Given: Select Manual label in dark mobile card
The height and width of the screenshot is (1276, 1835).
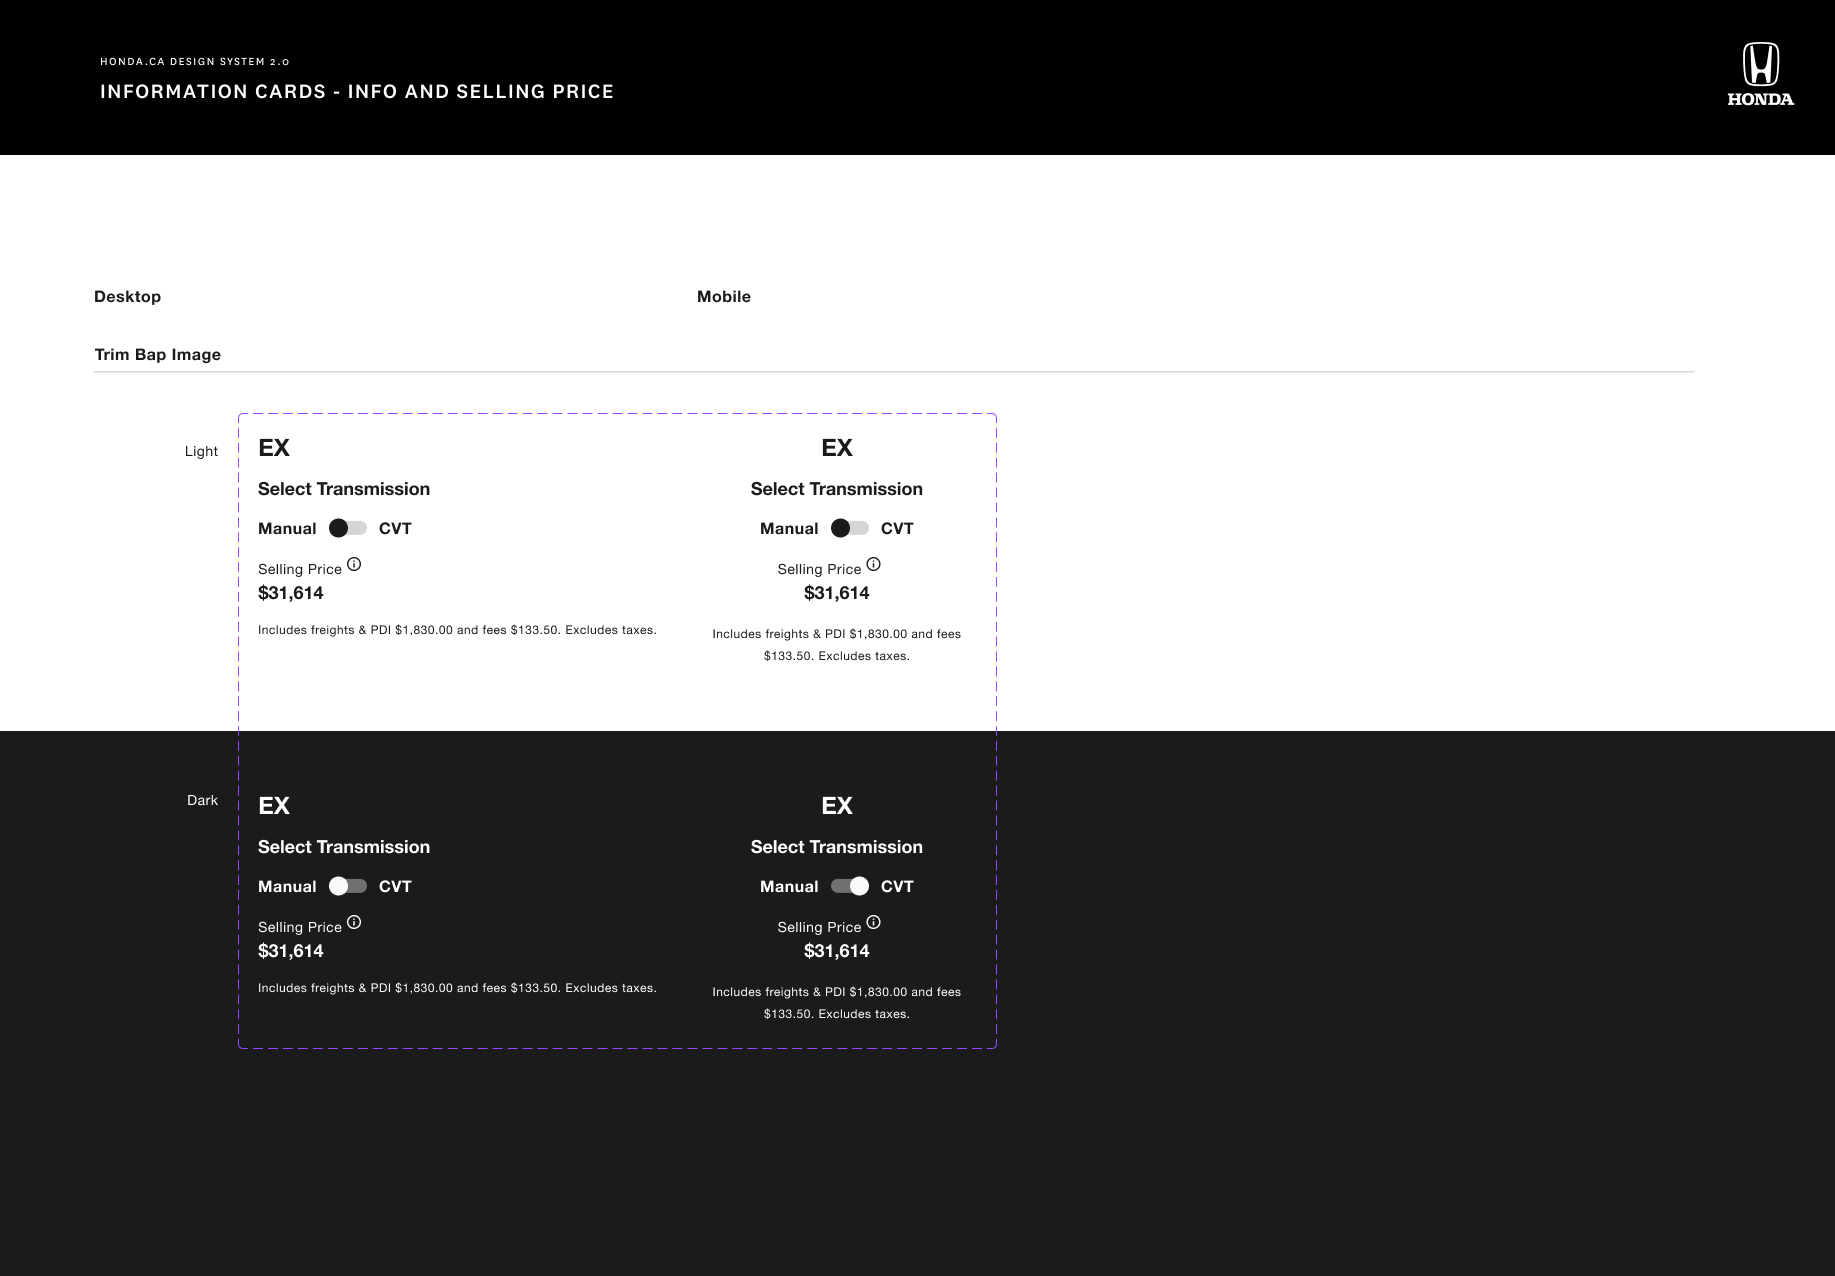Looking at the screenshot, I should [789, 887].
